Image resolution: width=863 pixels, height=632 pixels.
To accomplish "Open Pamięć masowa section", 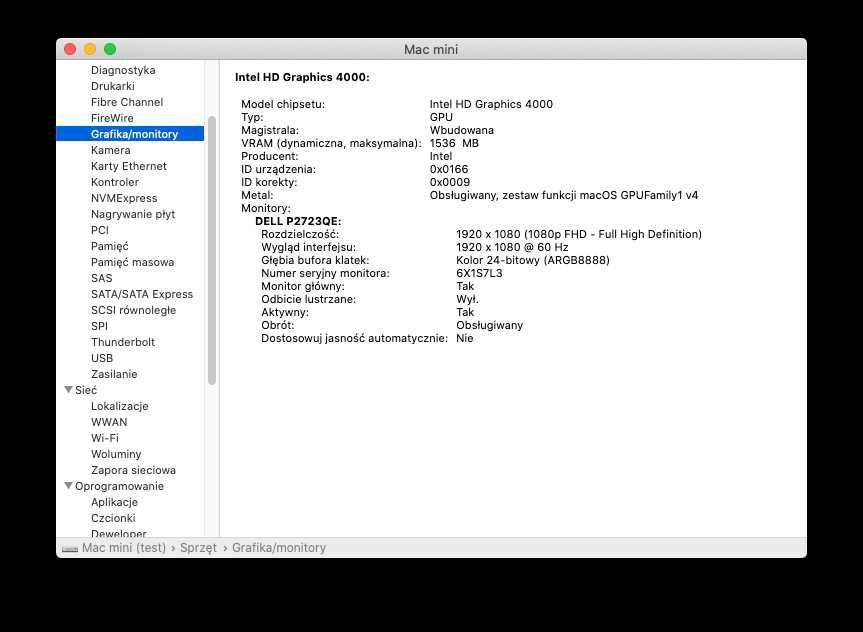I will [x=132, y=262].
